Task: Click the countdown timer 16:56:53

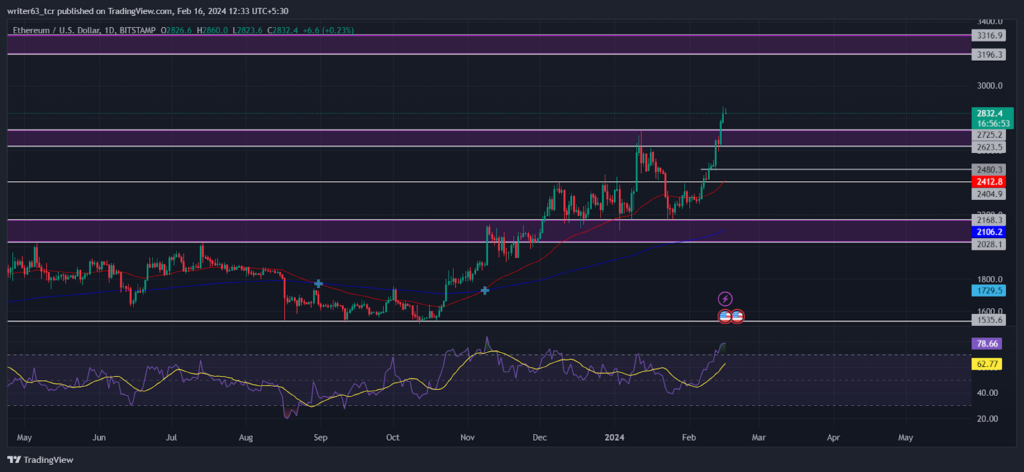Action: pos(992,123)
